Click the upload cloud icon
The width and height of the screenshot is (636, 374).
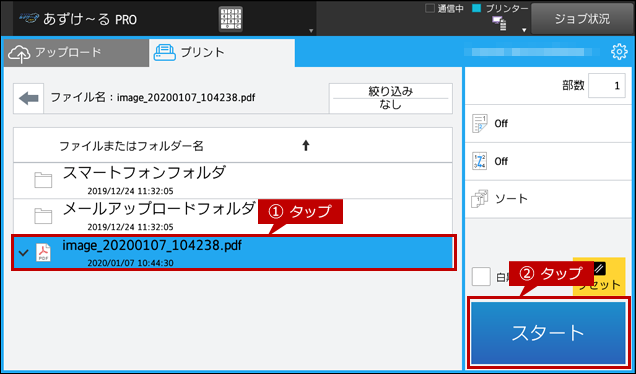(x=19, y=54)
